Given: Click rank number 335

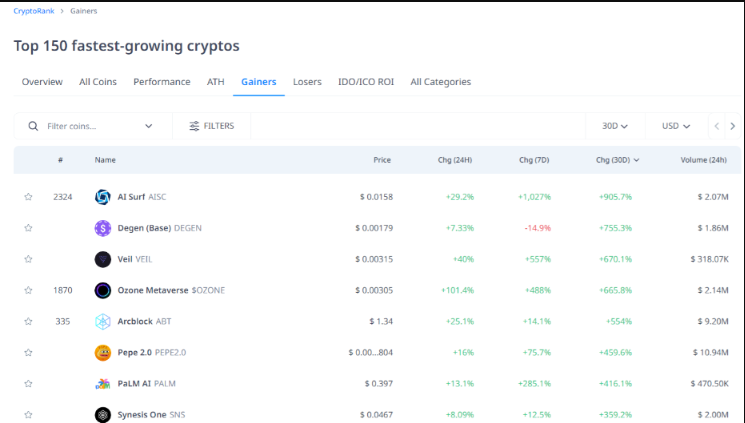Looking at the screenshot, I should coord(63,321).
